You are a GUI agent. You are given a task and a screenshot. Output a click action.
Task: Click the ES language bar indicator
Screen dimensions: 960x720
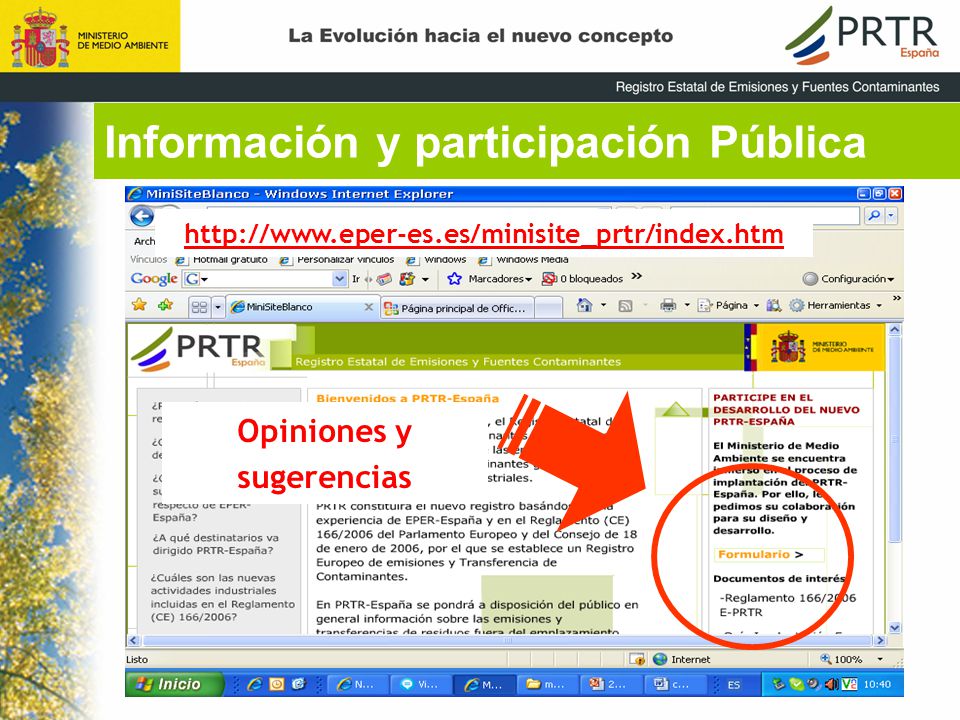[x=733, y=684]
